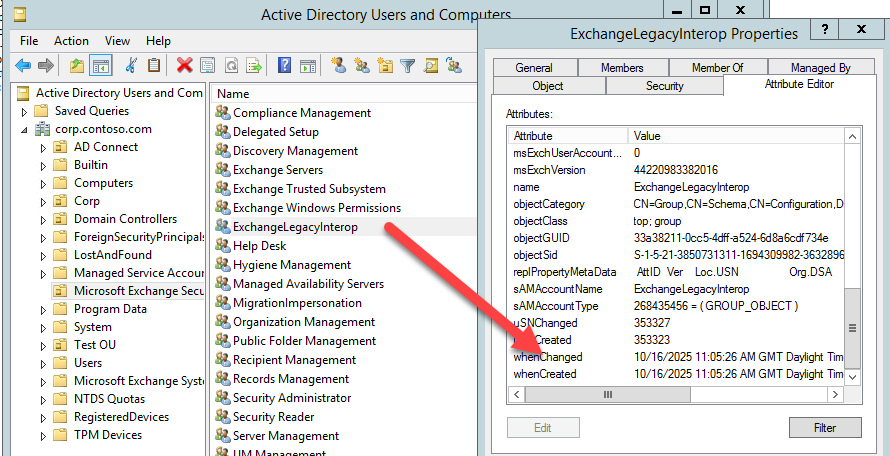Click the Filter button in Attribute Editor
Viewport: 890px width, 456px height.
[825, 428]
